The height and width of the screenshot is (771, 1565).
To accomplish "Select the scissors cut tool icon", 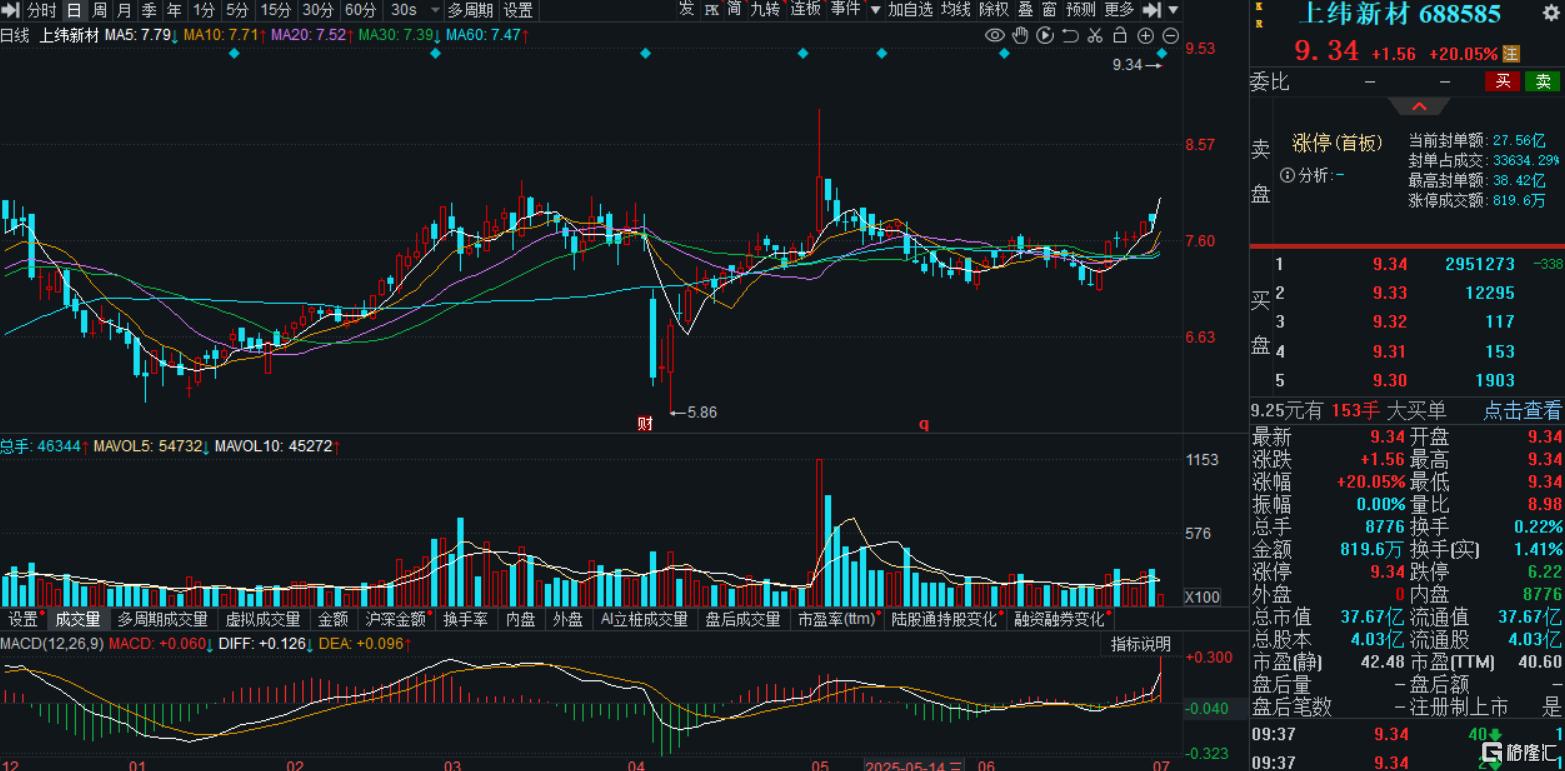I will [x=1095, y=36].
